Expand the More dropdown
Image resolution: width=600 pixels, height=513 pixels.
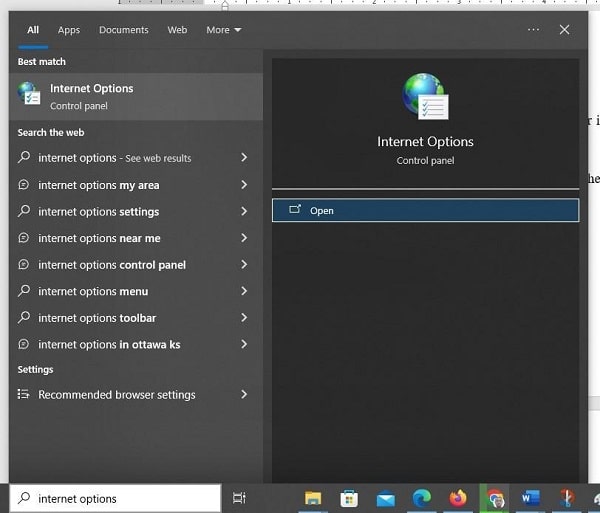[224, 30]
